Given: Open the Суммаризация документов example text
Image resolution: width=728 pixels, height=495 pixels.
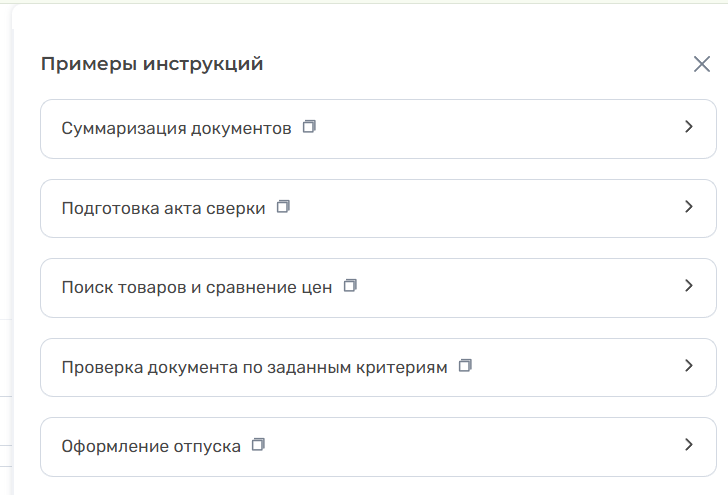Looking at the screenshot, I should pos(176,128).
